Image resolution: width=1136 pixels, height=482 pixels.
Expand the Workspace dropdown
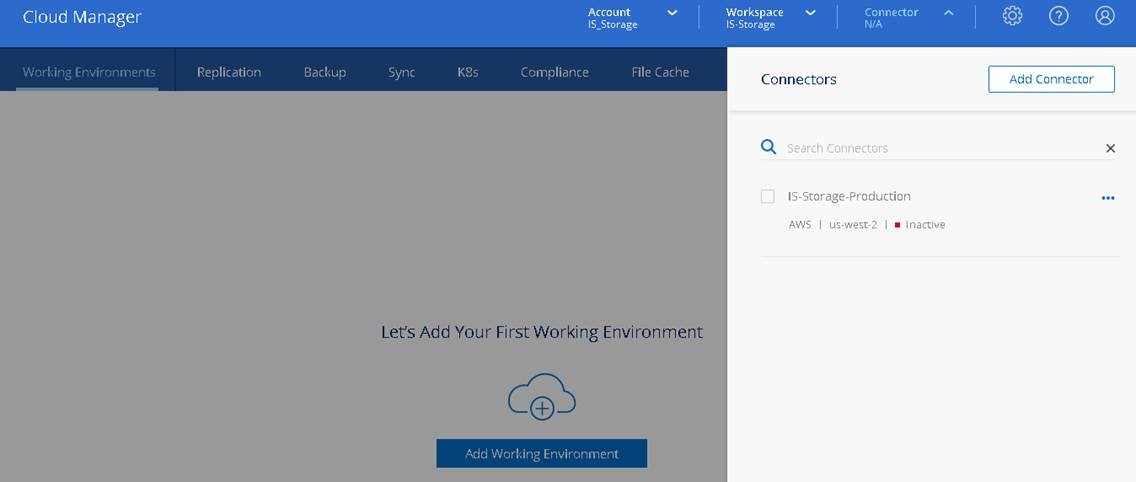810,13
